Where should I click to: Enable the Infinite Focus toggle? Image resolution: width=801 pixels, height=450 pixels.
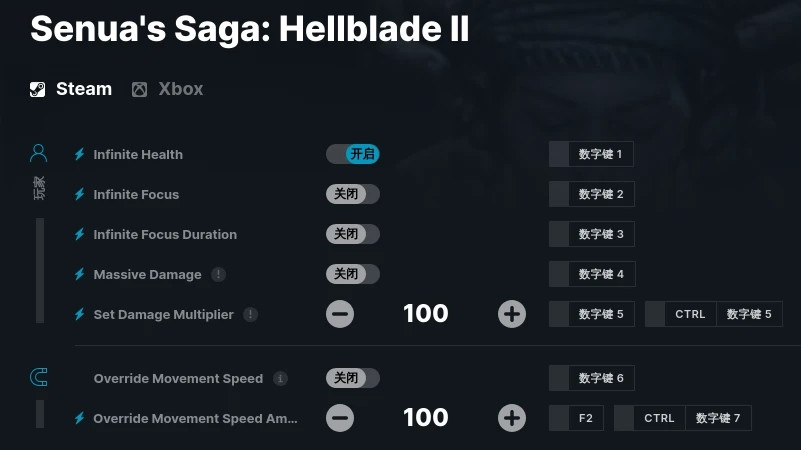pos(352,194)
